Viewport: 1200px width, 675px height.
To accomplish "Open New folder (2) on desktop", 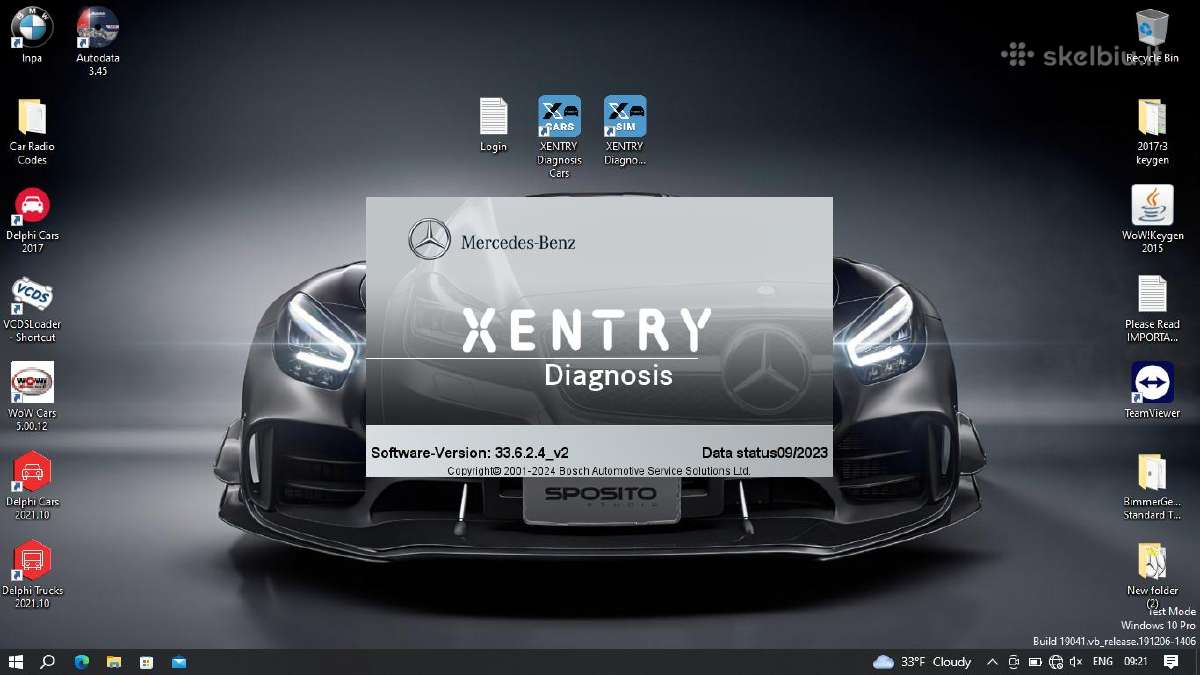I will tap(1152, 576).
